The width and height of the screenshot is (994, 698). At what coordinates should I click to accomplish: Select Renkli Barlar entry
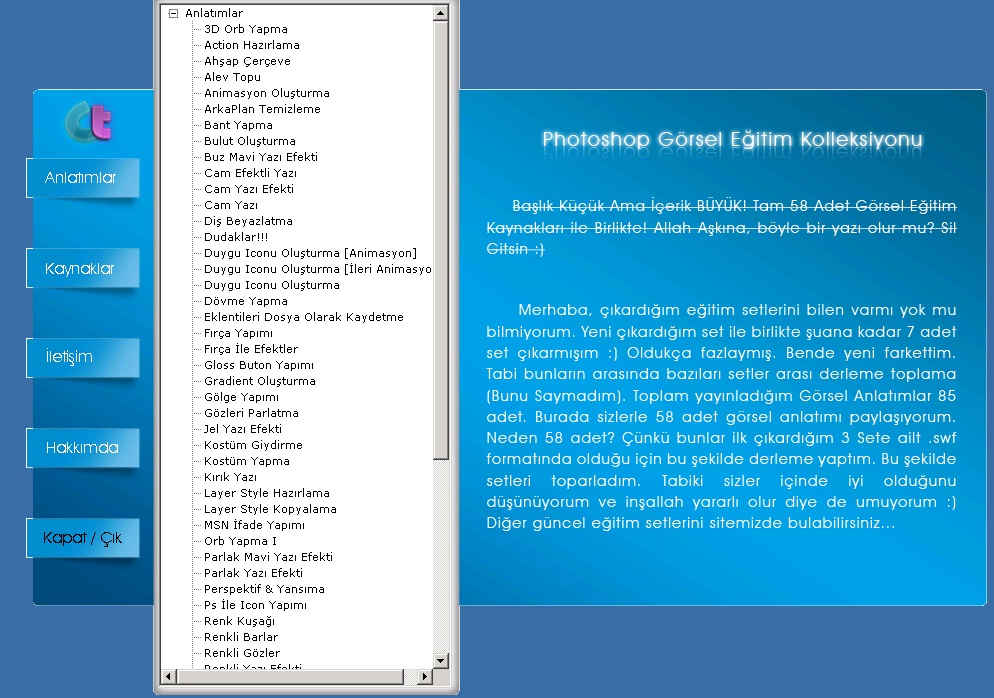(241, 637)
